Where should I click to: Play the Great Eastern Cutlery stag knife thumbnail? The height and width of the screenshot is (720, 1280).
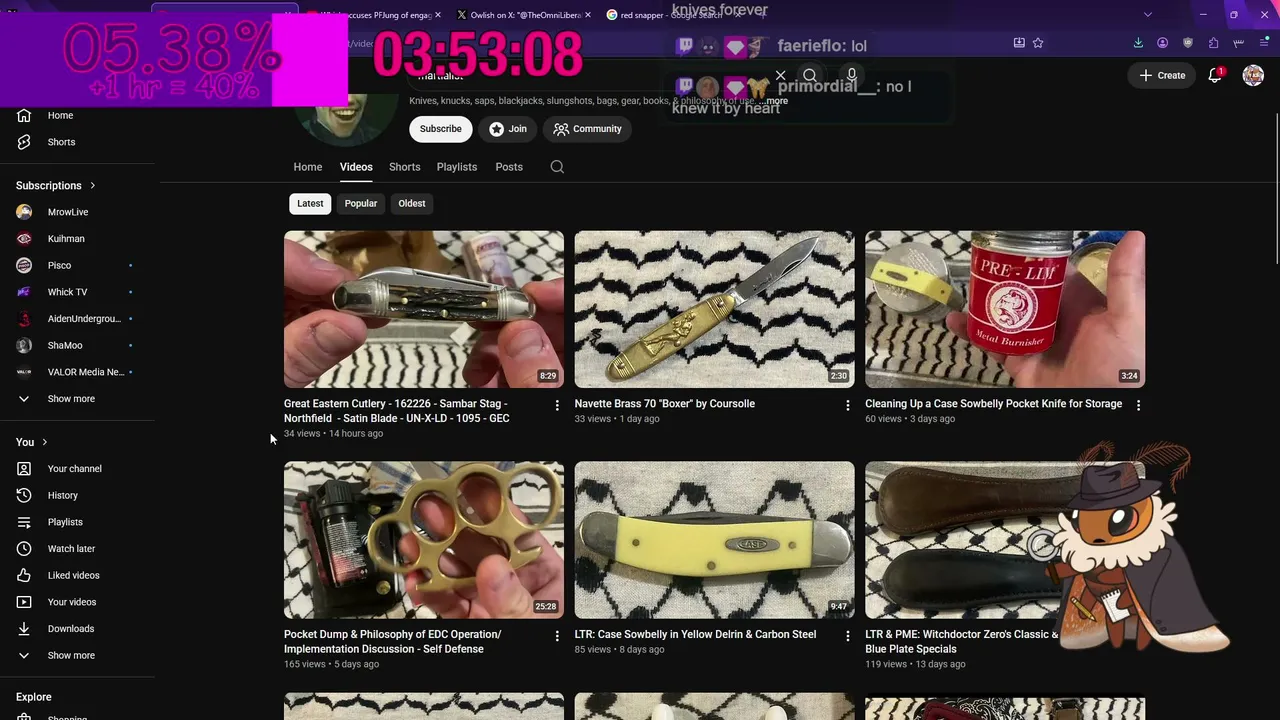pyautogui.click(x=424, y=309)
